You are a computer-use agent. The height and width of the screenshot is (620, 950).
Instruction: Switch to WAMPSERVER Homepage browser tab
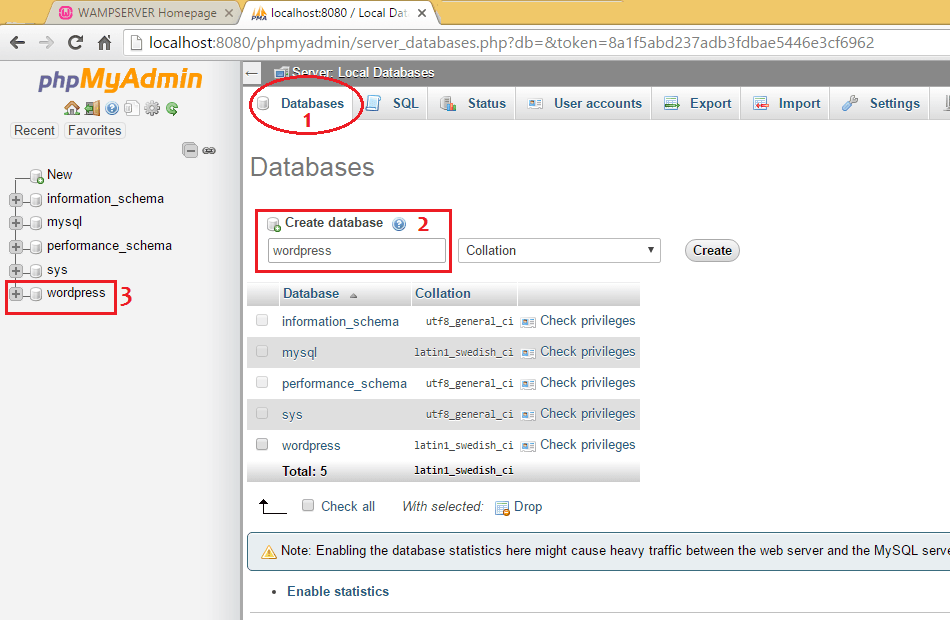tap(147, 13)
